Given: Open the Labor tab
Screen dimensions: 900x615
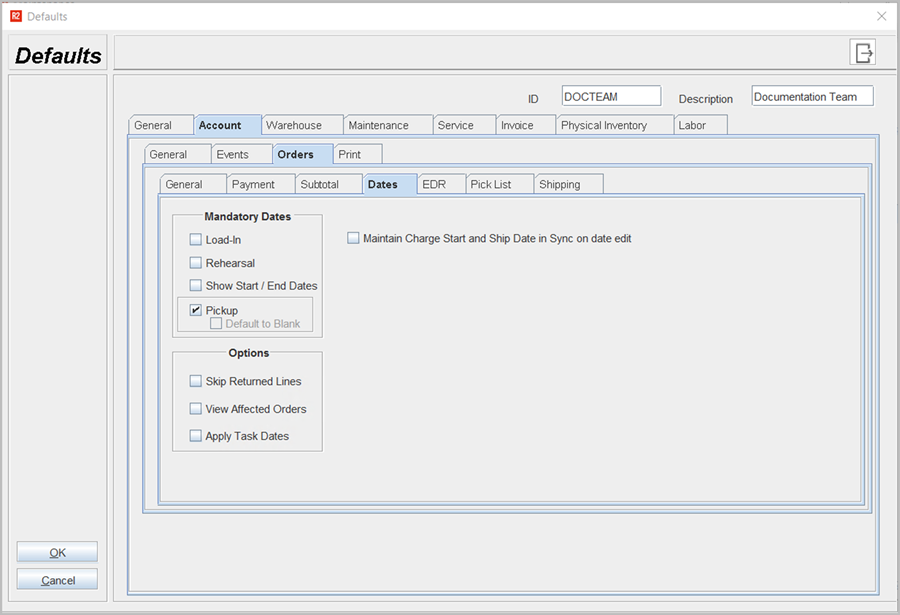Looking at the screenshot, I should point(701,125).
